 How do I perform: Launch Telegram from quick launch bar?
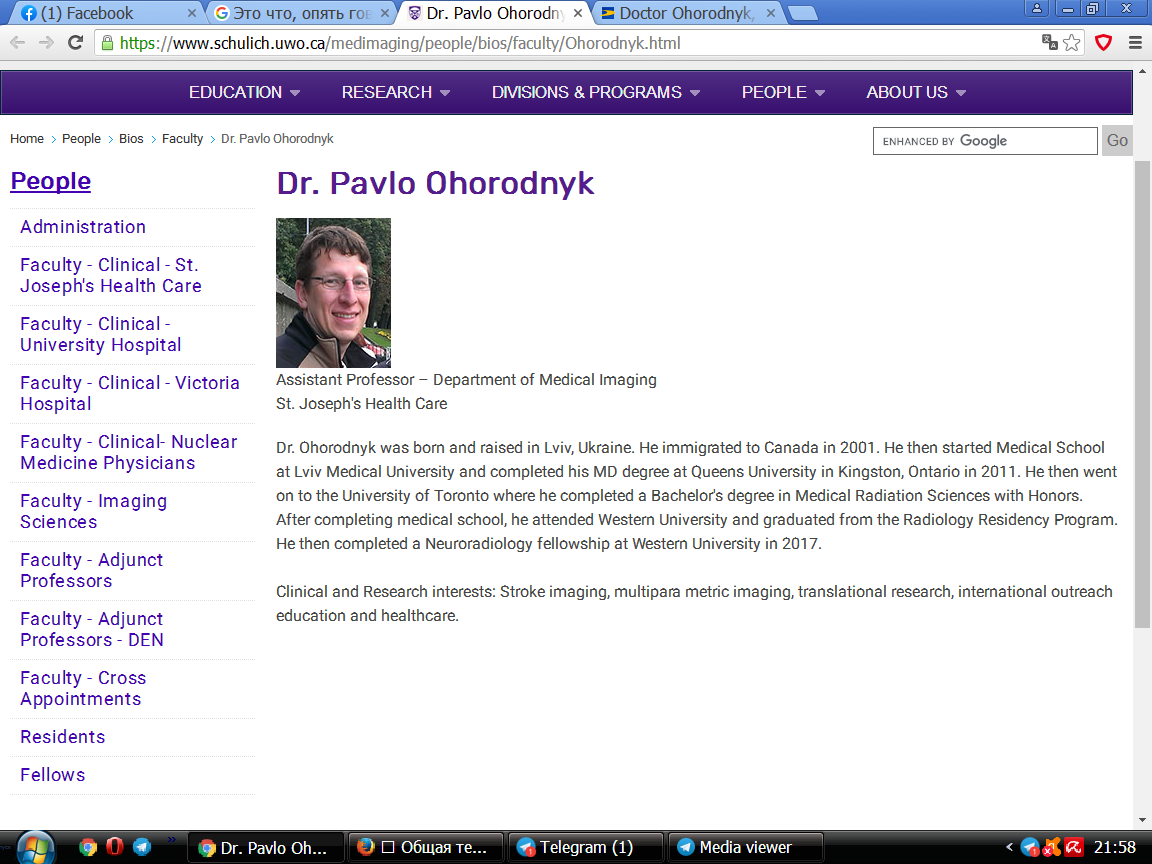[142, 847]
